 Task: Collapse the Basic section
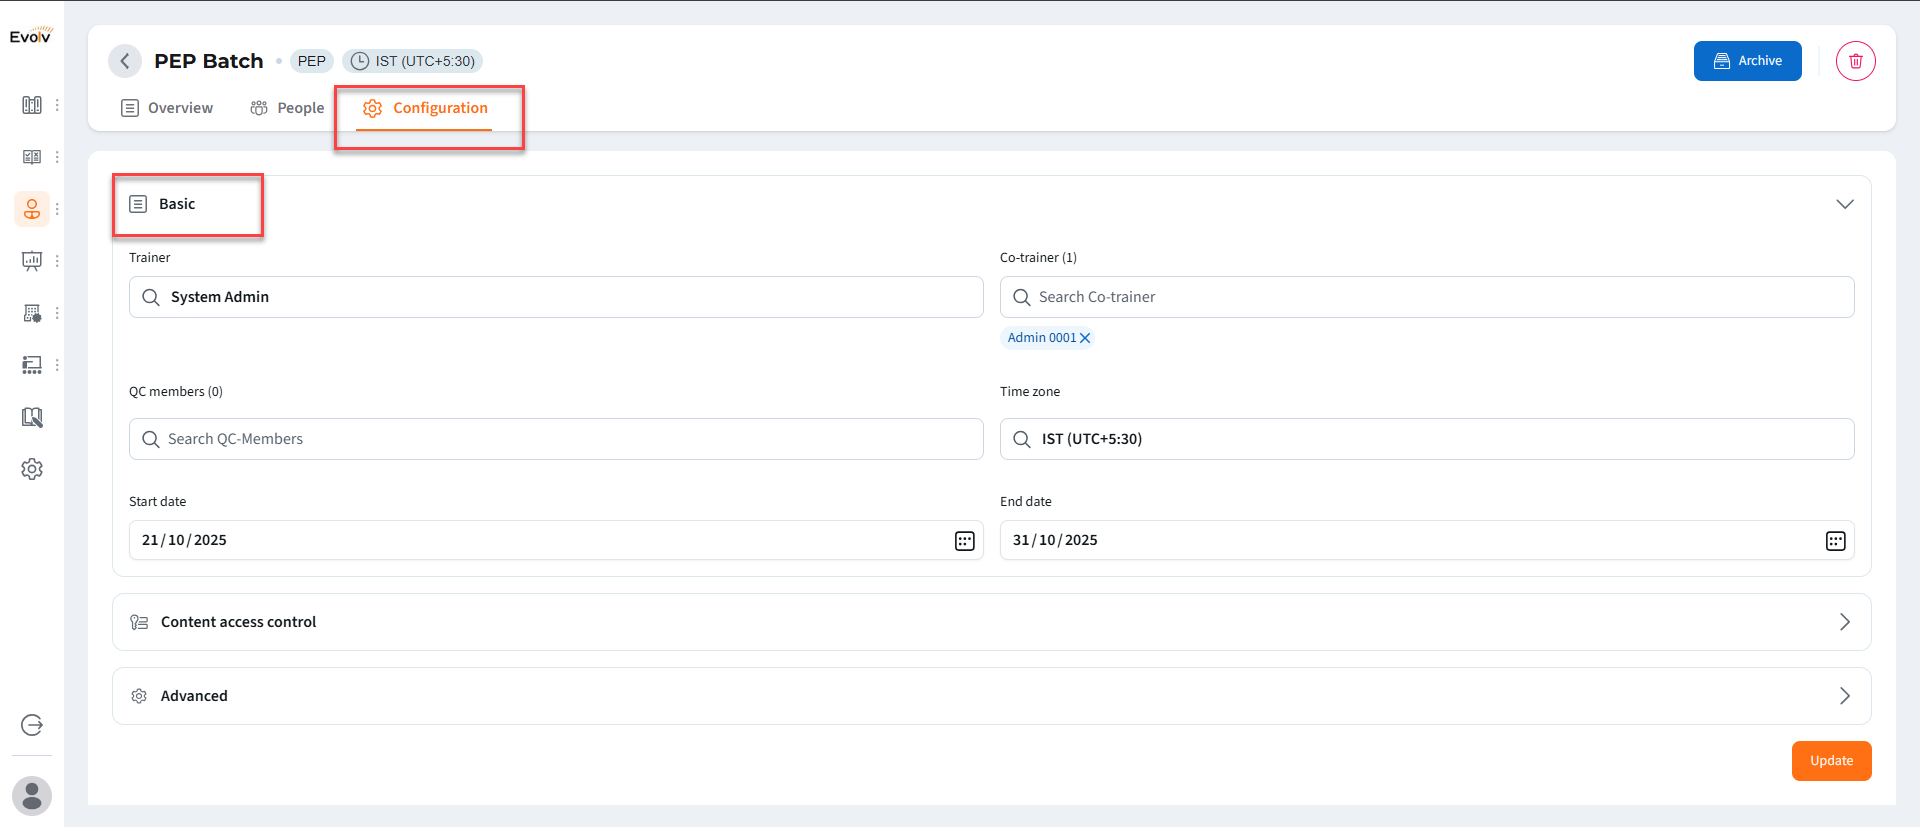(1844, 204)
